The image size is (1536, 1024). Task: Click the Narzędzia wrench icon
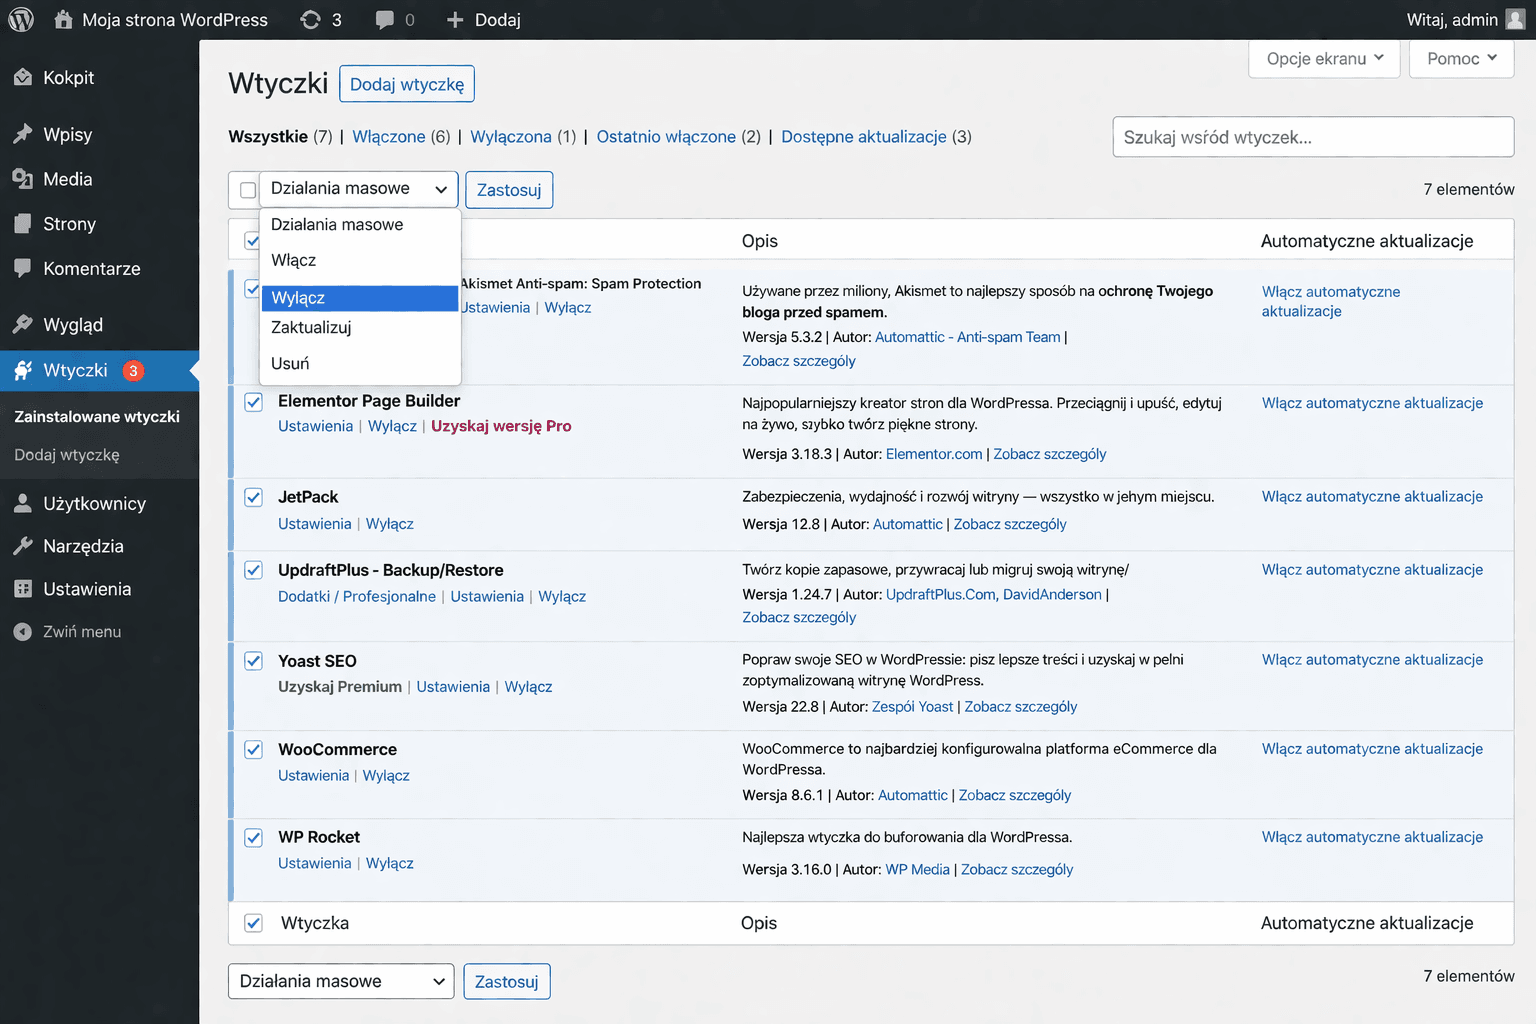pyautogui.click(x=23, y=546)
